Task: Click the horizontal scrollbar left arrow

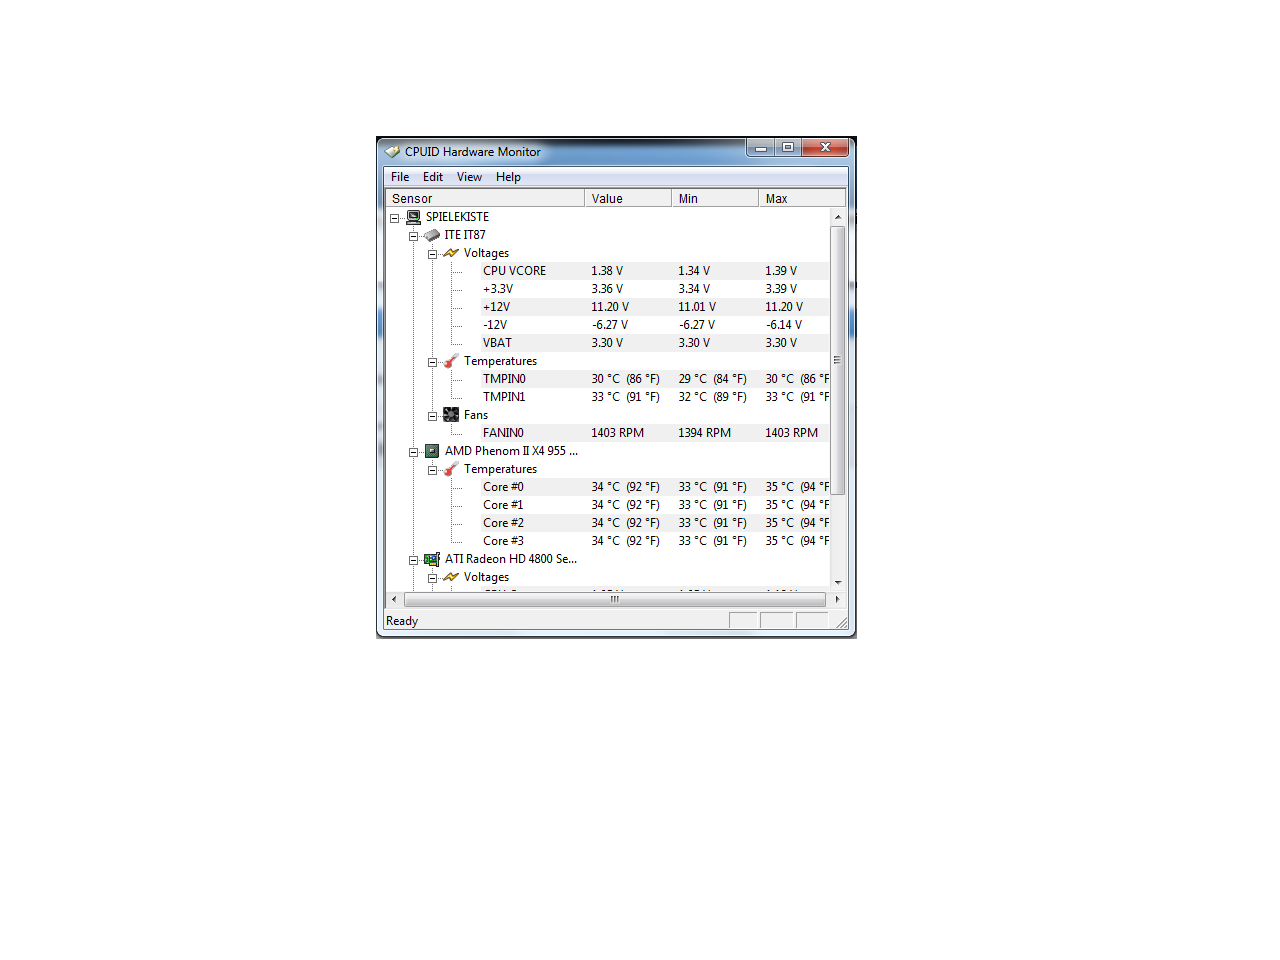Action: [x=394, y=599]
